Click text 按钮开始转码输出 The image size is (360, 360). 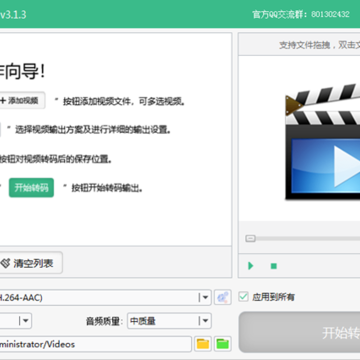[107, 188]
